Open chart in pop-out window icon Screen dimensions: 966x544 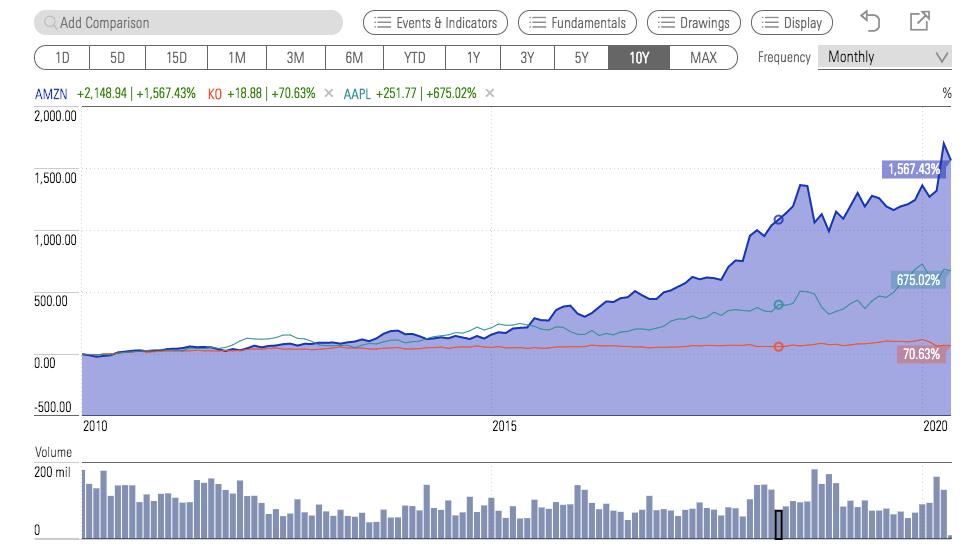coord(920,21)
